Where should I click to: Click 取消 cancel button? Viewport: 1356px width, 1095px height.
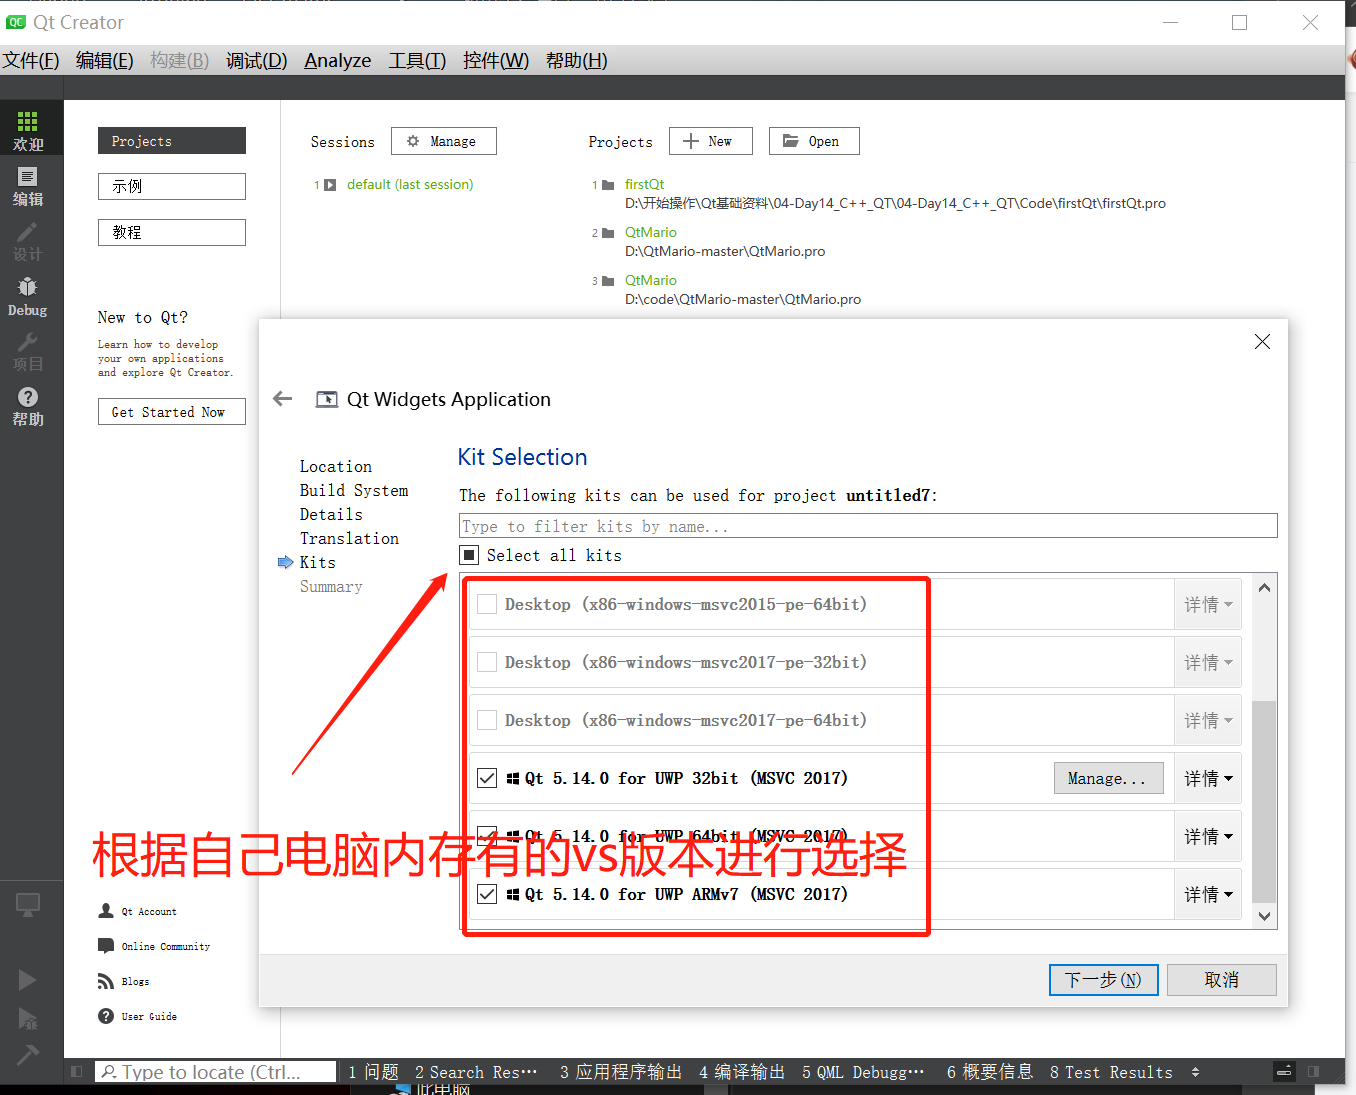tap(1221, 980)
